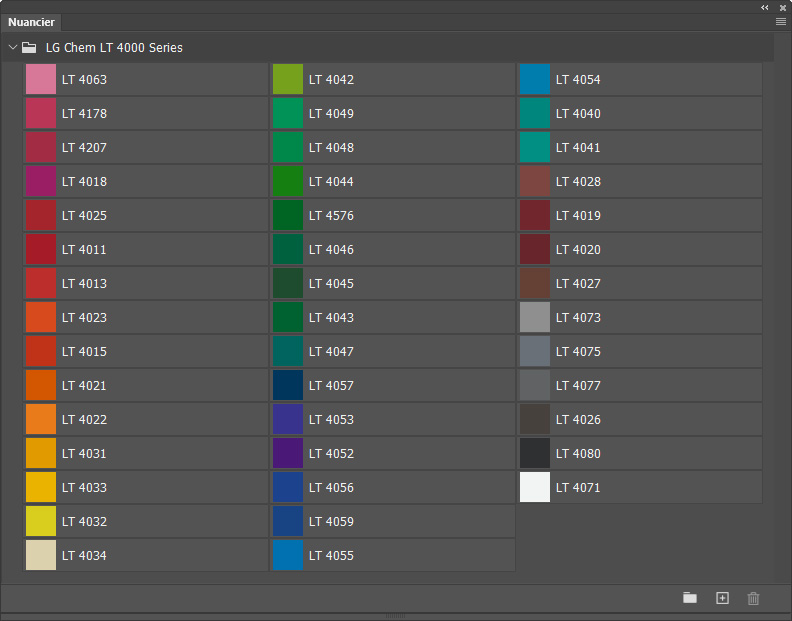
Task: Pick the beige LT 4034 swatch
Action: click(41, 555)
